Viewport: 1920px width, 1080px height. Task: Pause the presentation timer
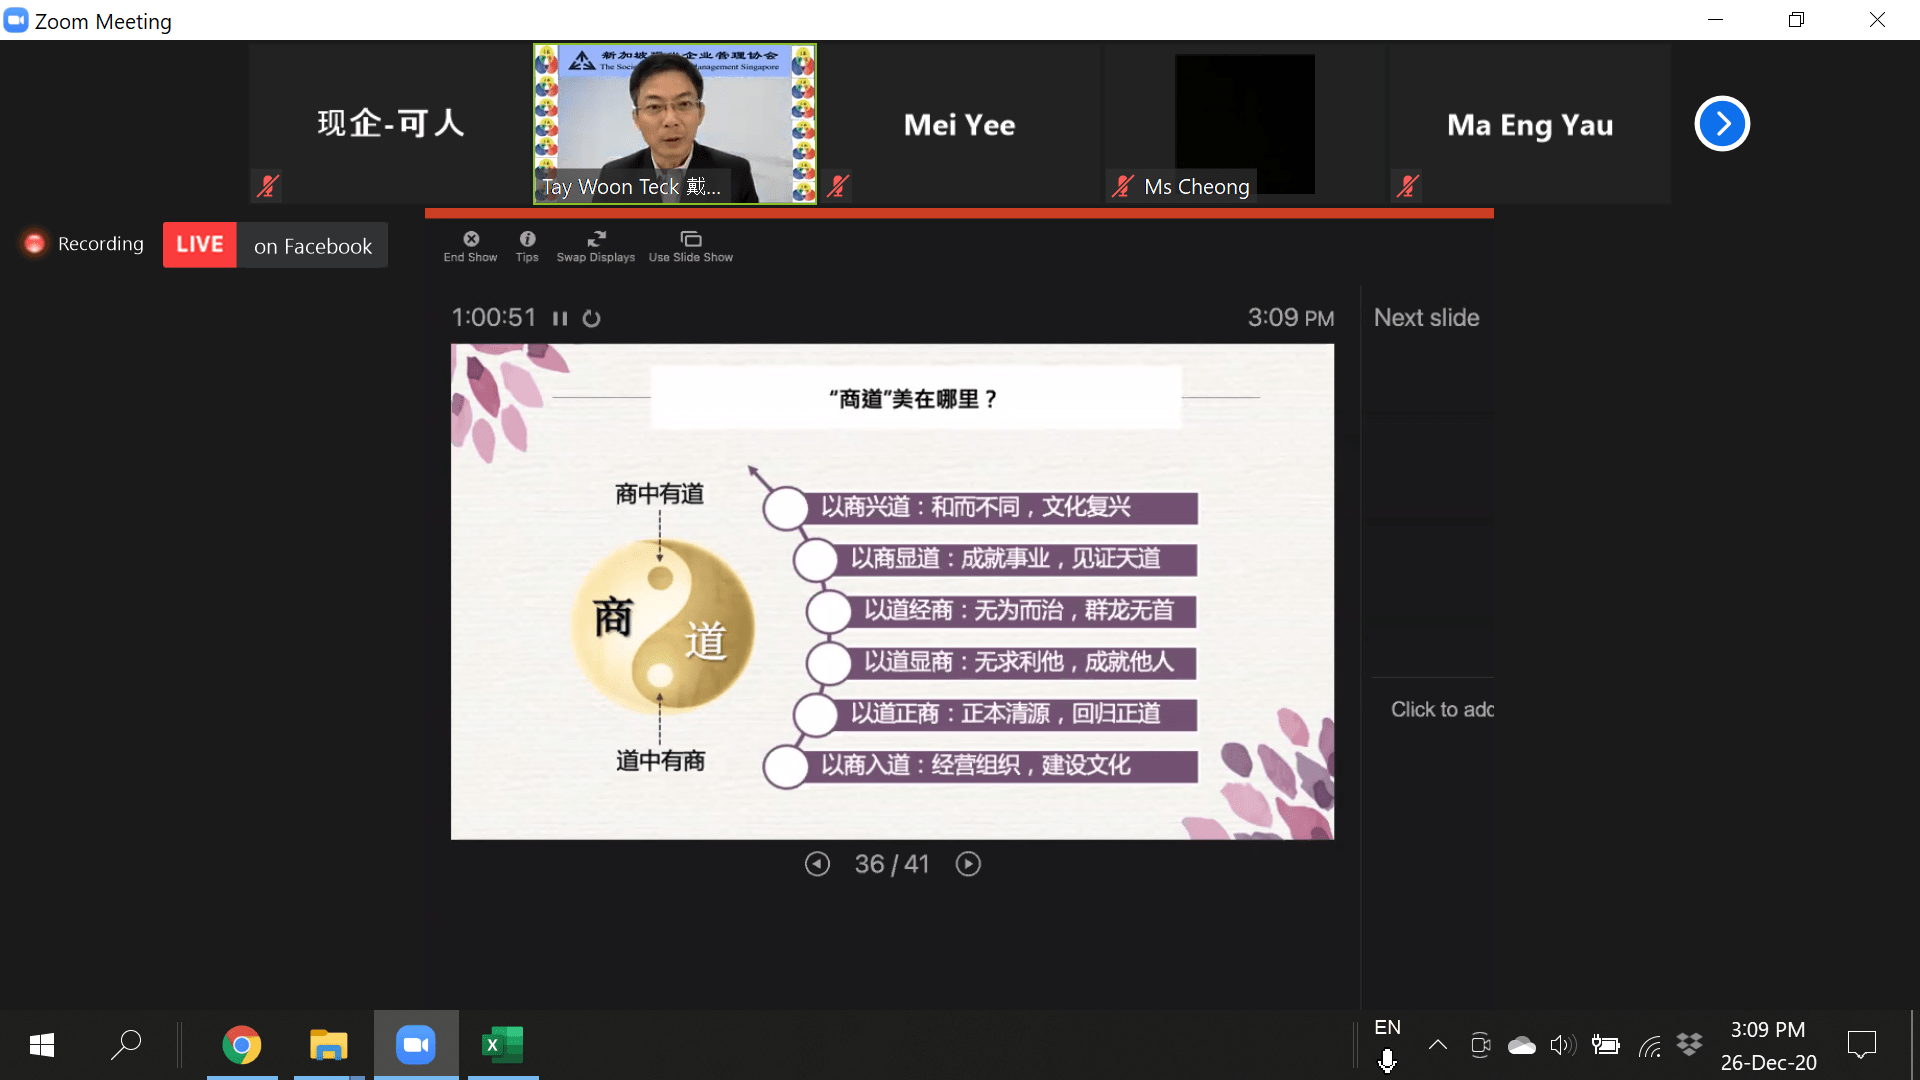[x=560, y=319]
